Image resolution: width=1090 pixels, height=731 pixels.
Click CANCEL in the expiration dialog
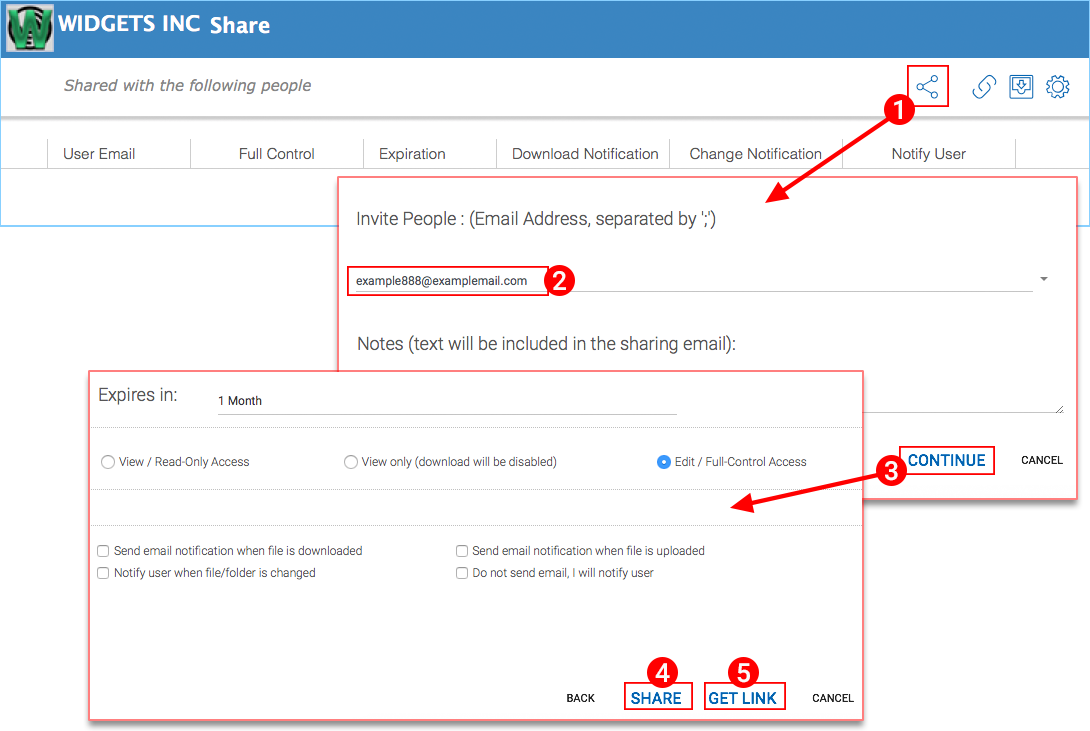(833, 698)
